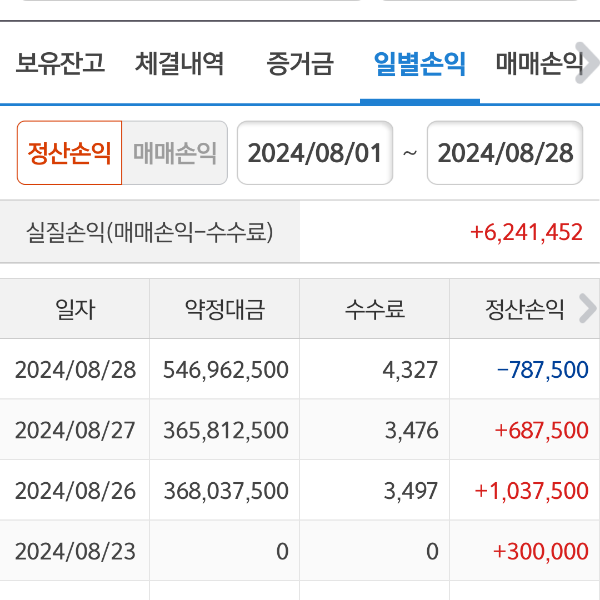Click the 일자 column header

(75, 309)
